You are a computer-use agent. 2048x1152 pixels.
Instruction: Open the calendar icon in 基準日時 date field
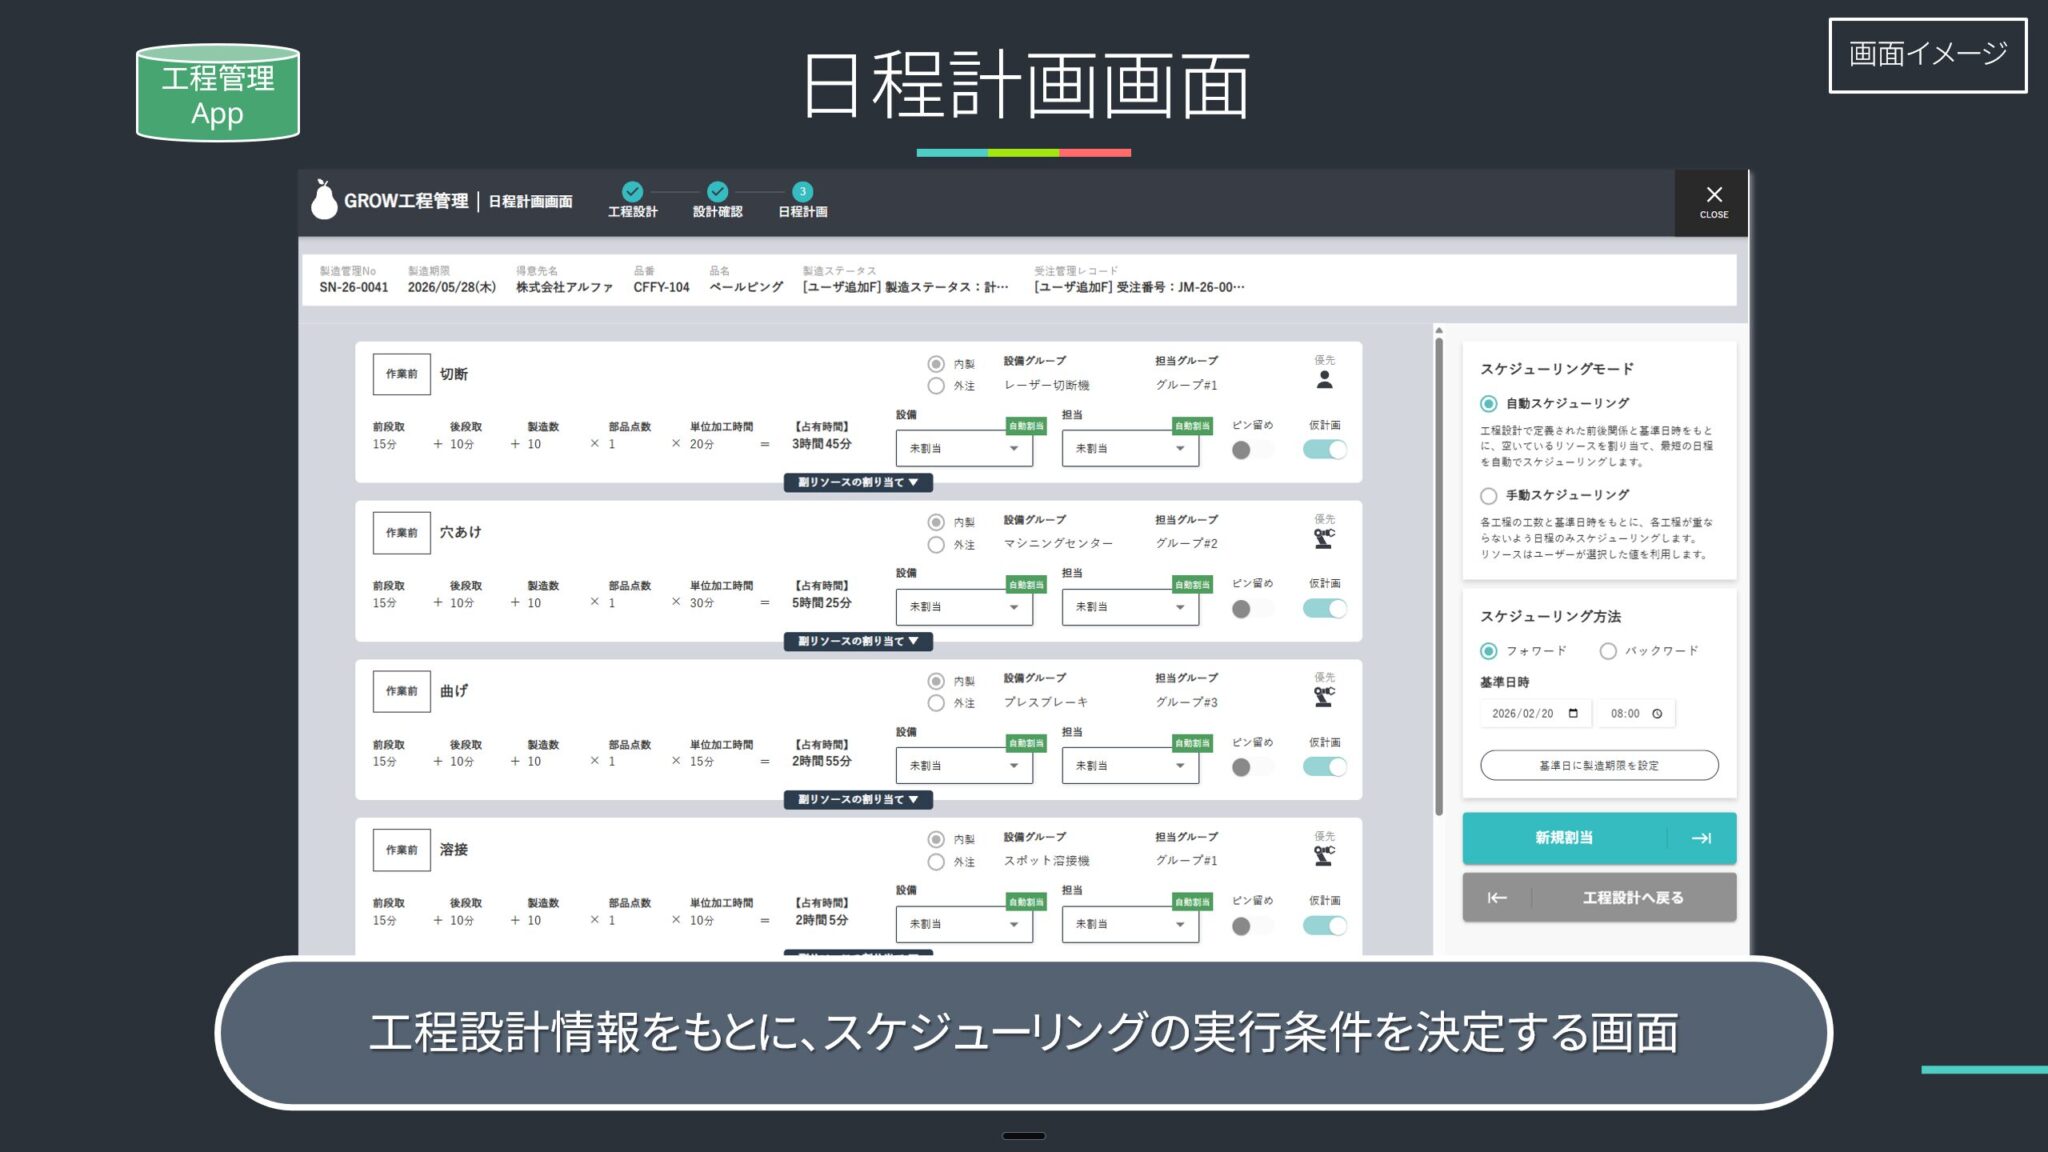[1573, 713]
